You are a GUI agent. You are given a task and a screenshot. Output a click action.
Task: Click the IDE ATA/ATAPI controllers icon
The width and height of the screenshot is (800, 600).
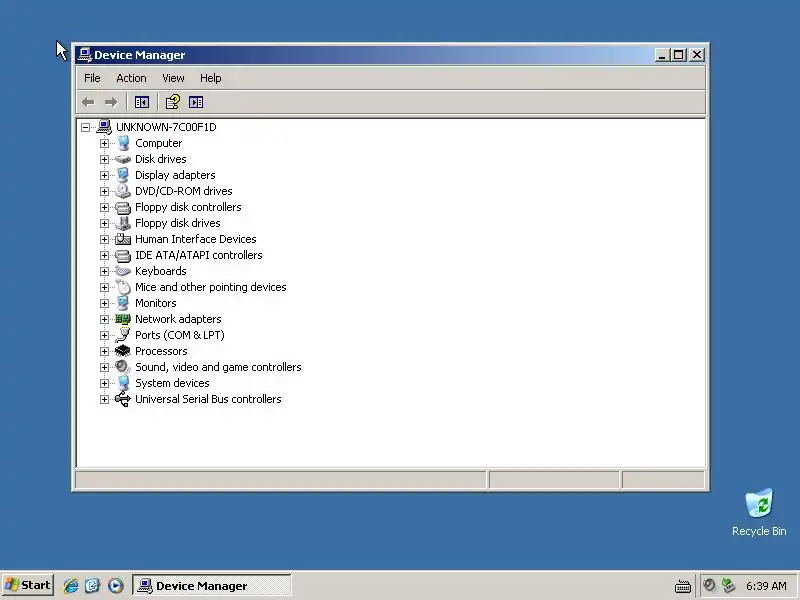tap(123, 256)
